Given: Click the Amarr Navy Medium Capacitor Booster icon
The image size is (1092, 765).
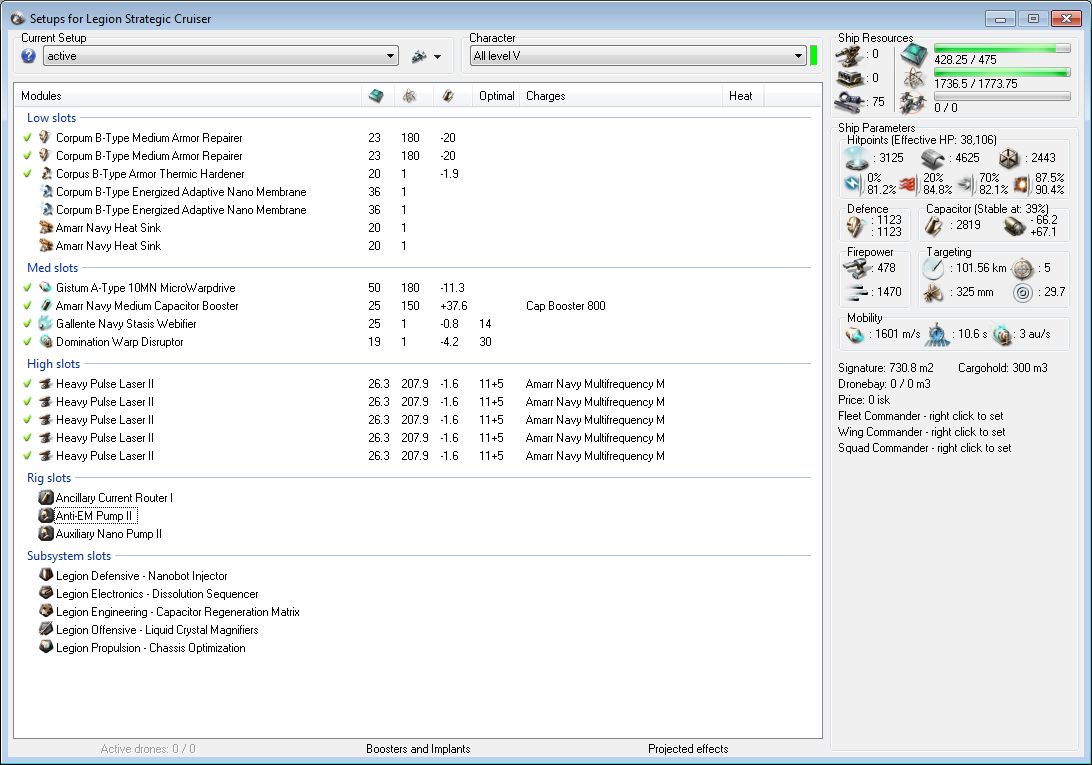Looking at the screenshot, I should tap(45, 306).
